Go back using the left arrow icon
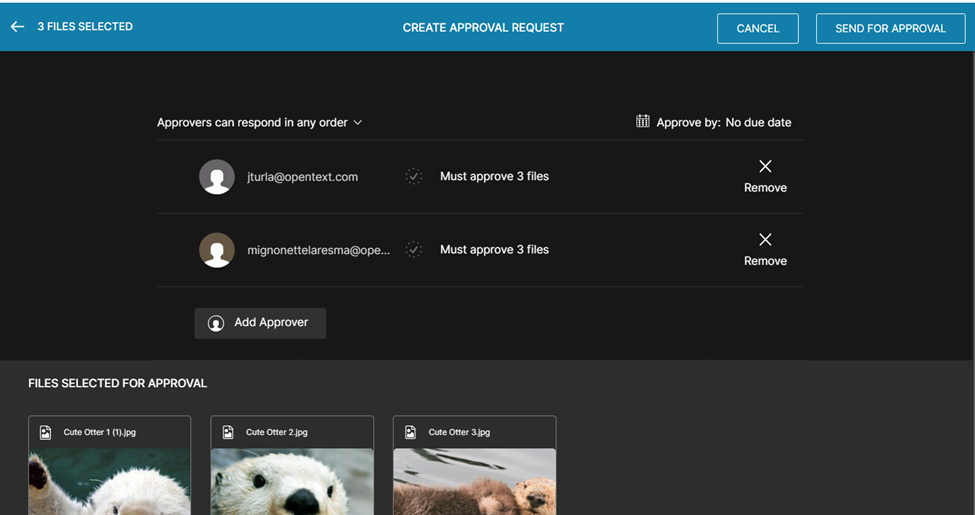 (17, 27)
